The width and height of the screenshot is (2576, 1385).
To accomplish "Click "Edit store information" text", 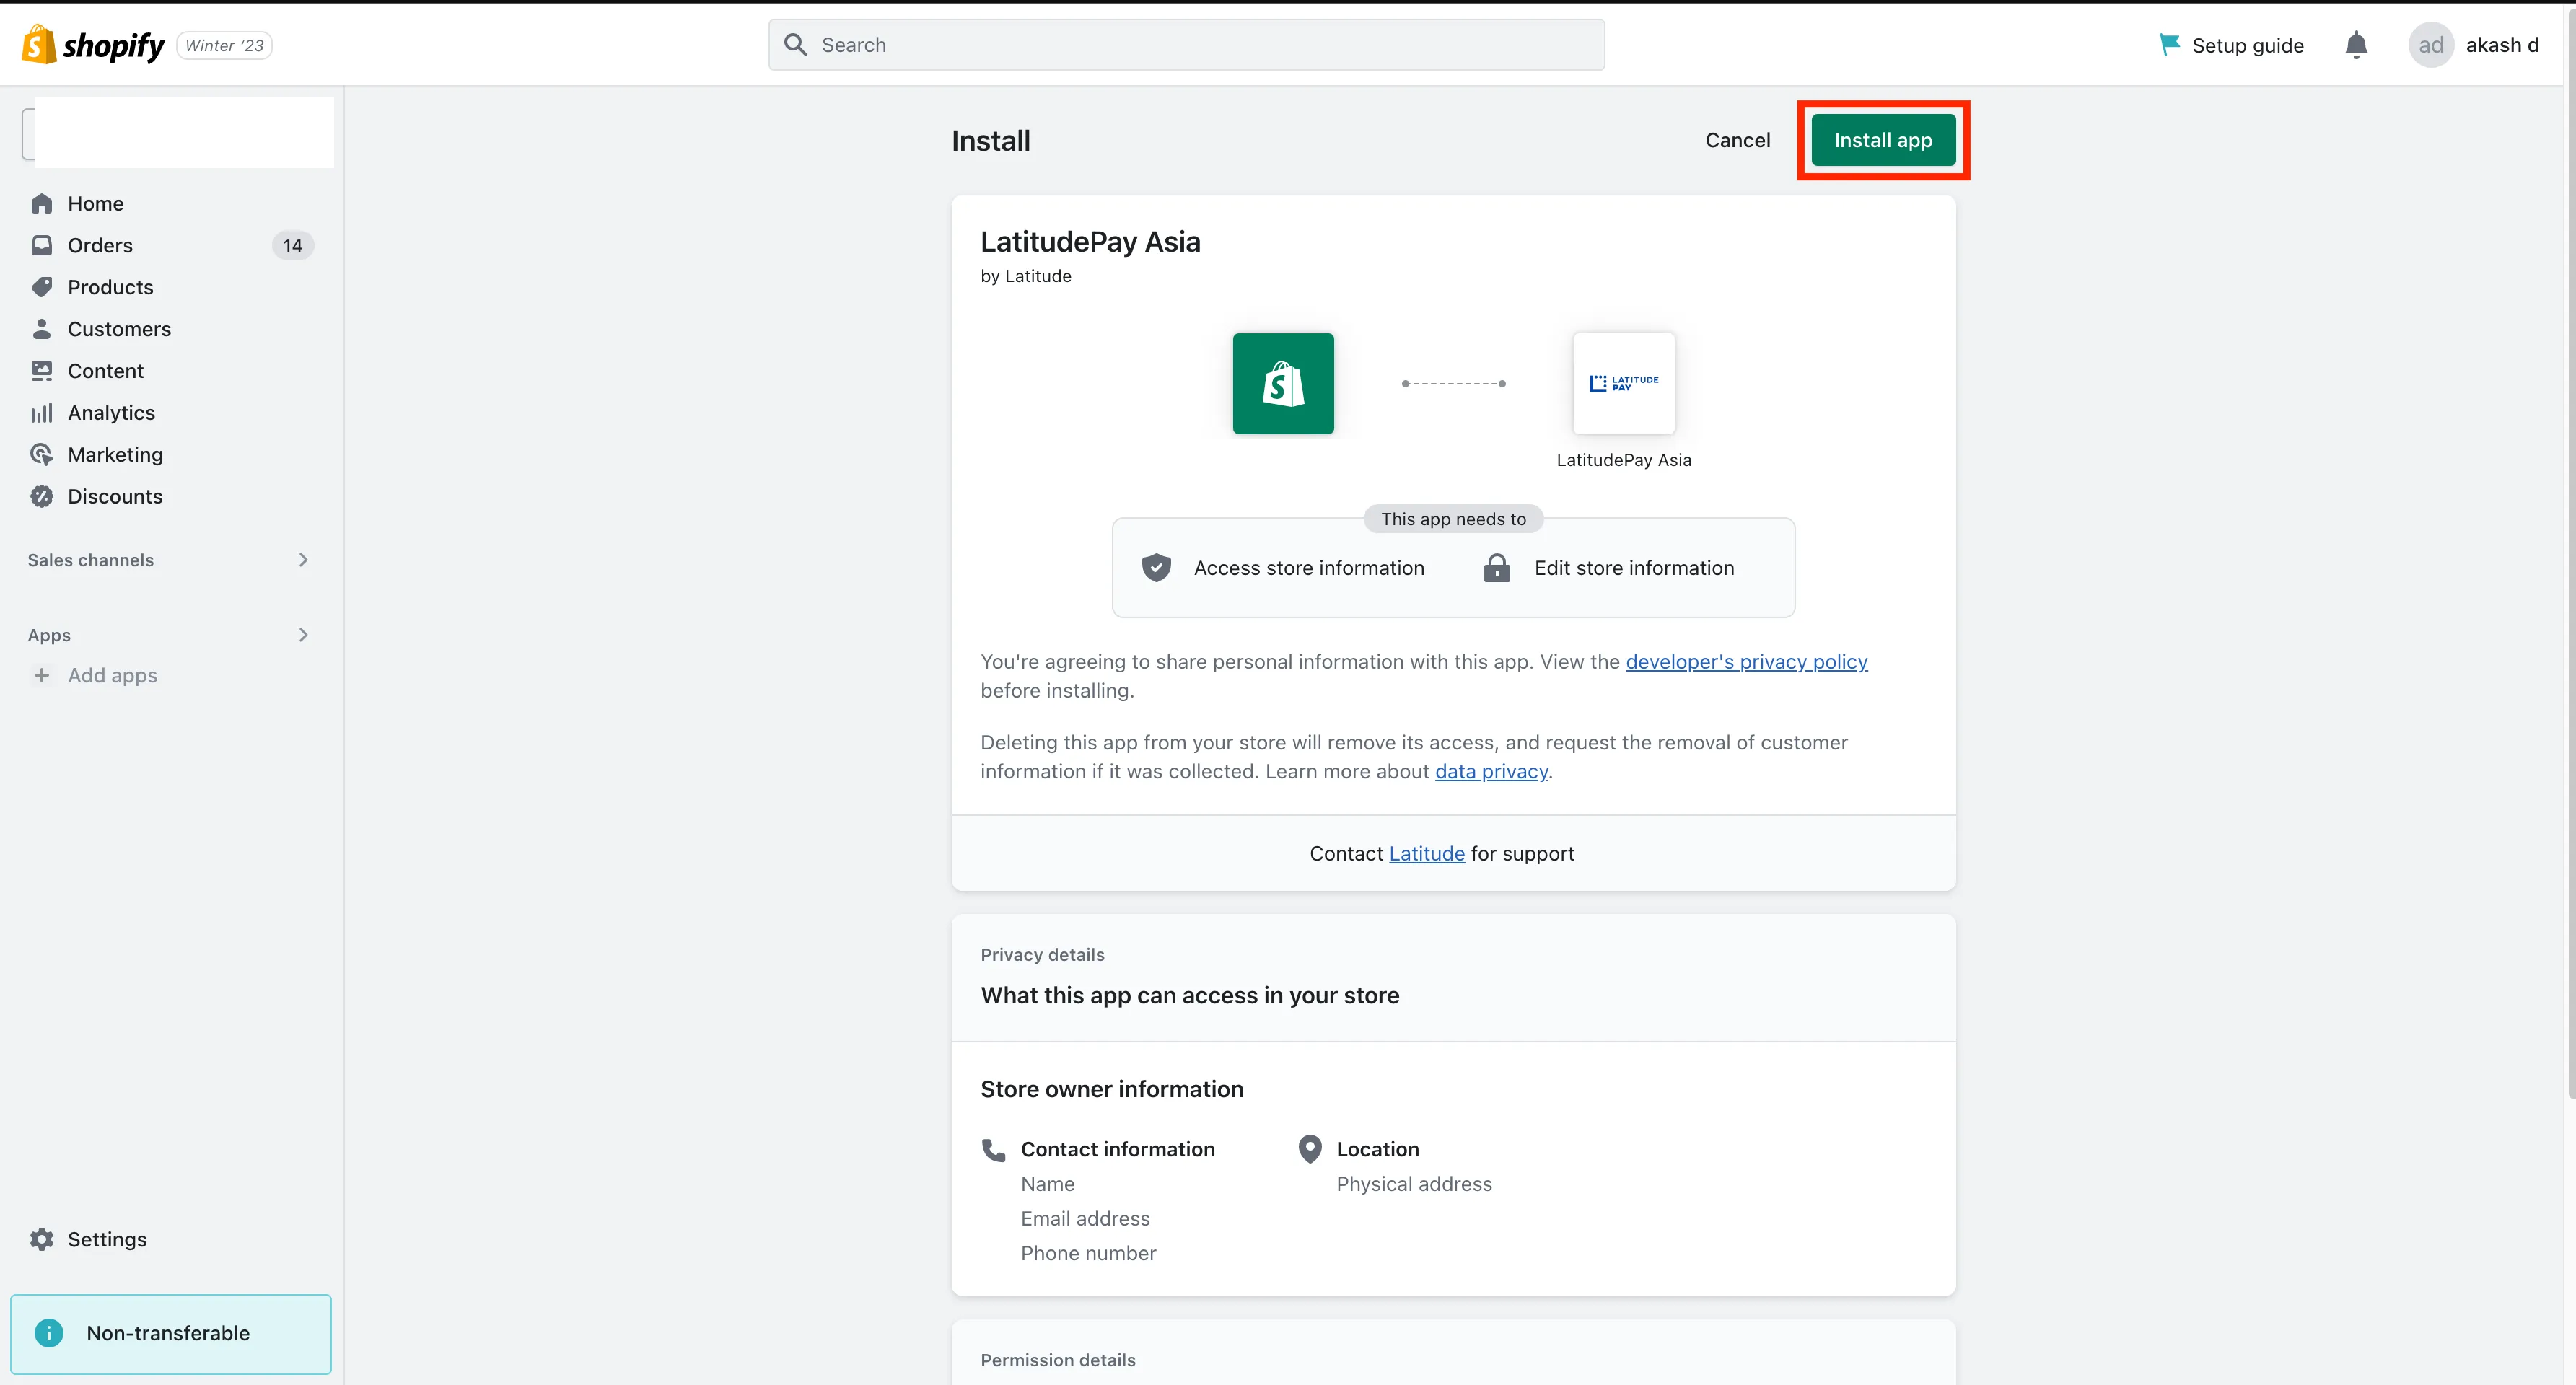I will pos(1634,568).
